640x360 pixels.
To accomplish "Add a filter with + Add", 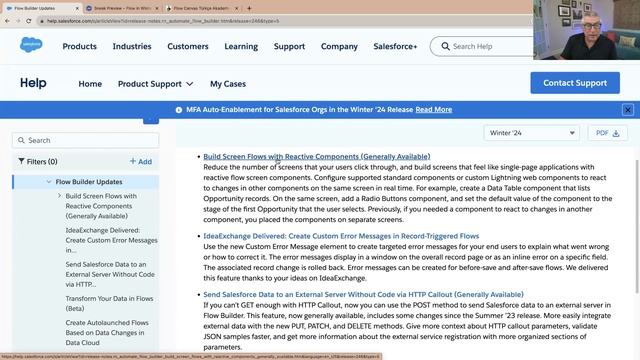I will click(141, 162).
